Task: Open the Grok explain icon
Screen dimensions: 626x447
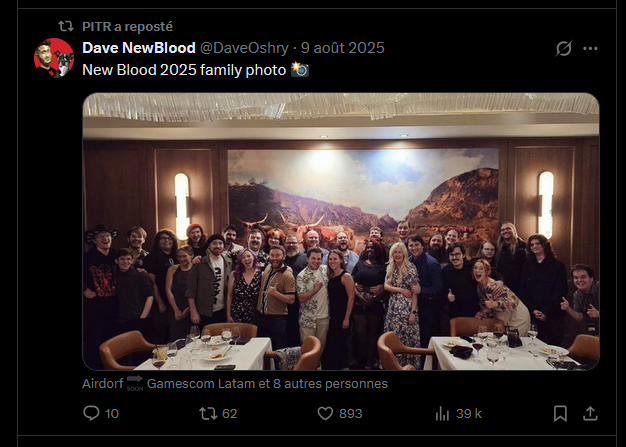Action: point(564,48)
